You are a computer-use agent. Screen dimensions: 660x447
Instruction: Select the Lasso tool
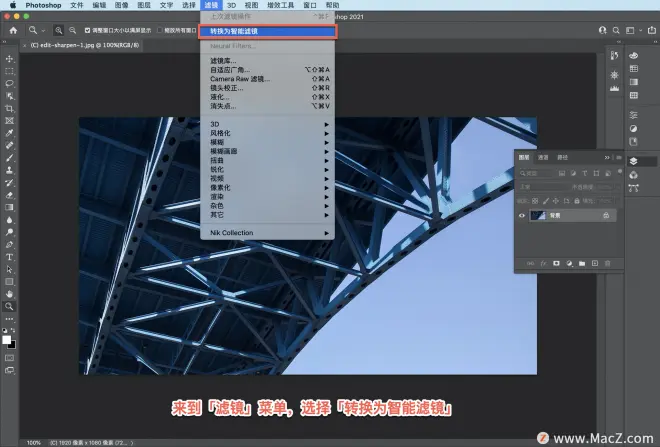(x=9, y=83)
